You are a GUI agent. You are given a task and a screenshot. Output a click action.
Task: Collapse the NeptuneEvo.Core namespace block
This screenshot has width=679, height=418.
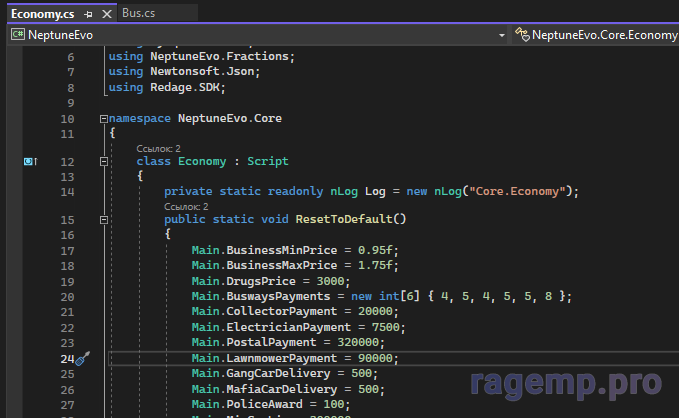click(103, 118)
